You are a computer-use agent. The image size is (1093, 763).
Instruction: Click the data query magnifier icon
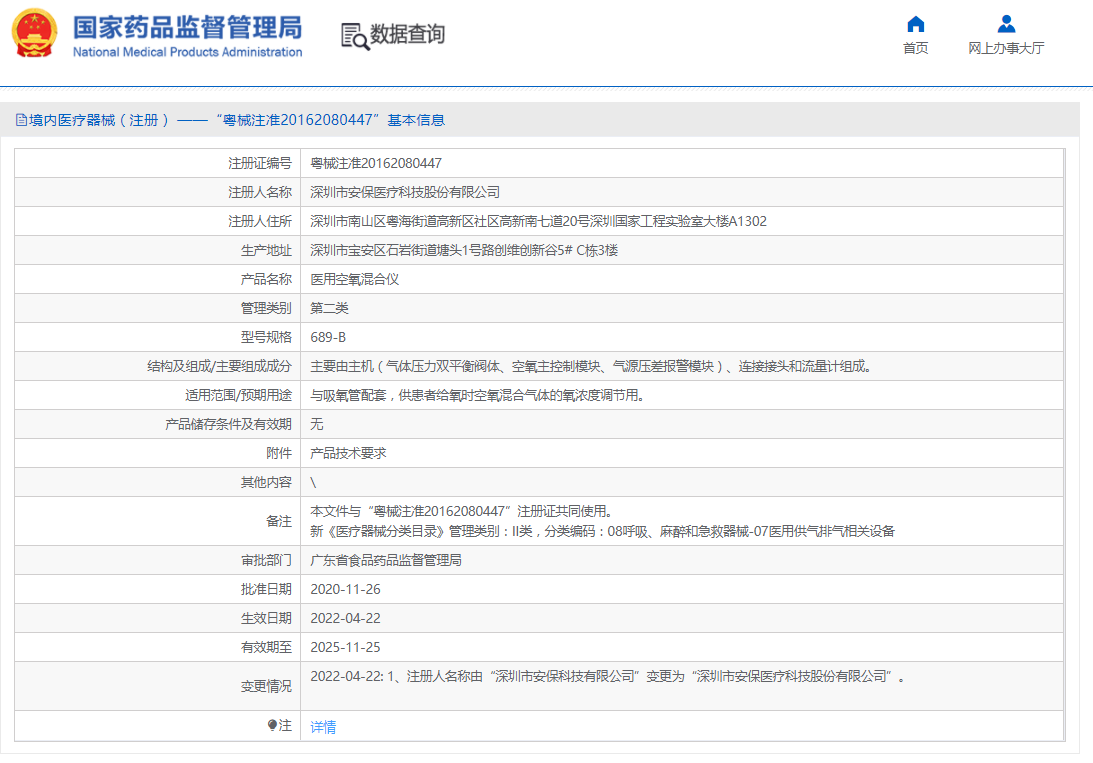[x=355, y=36]
